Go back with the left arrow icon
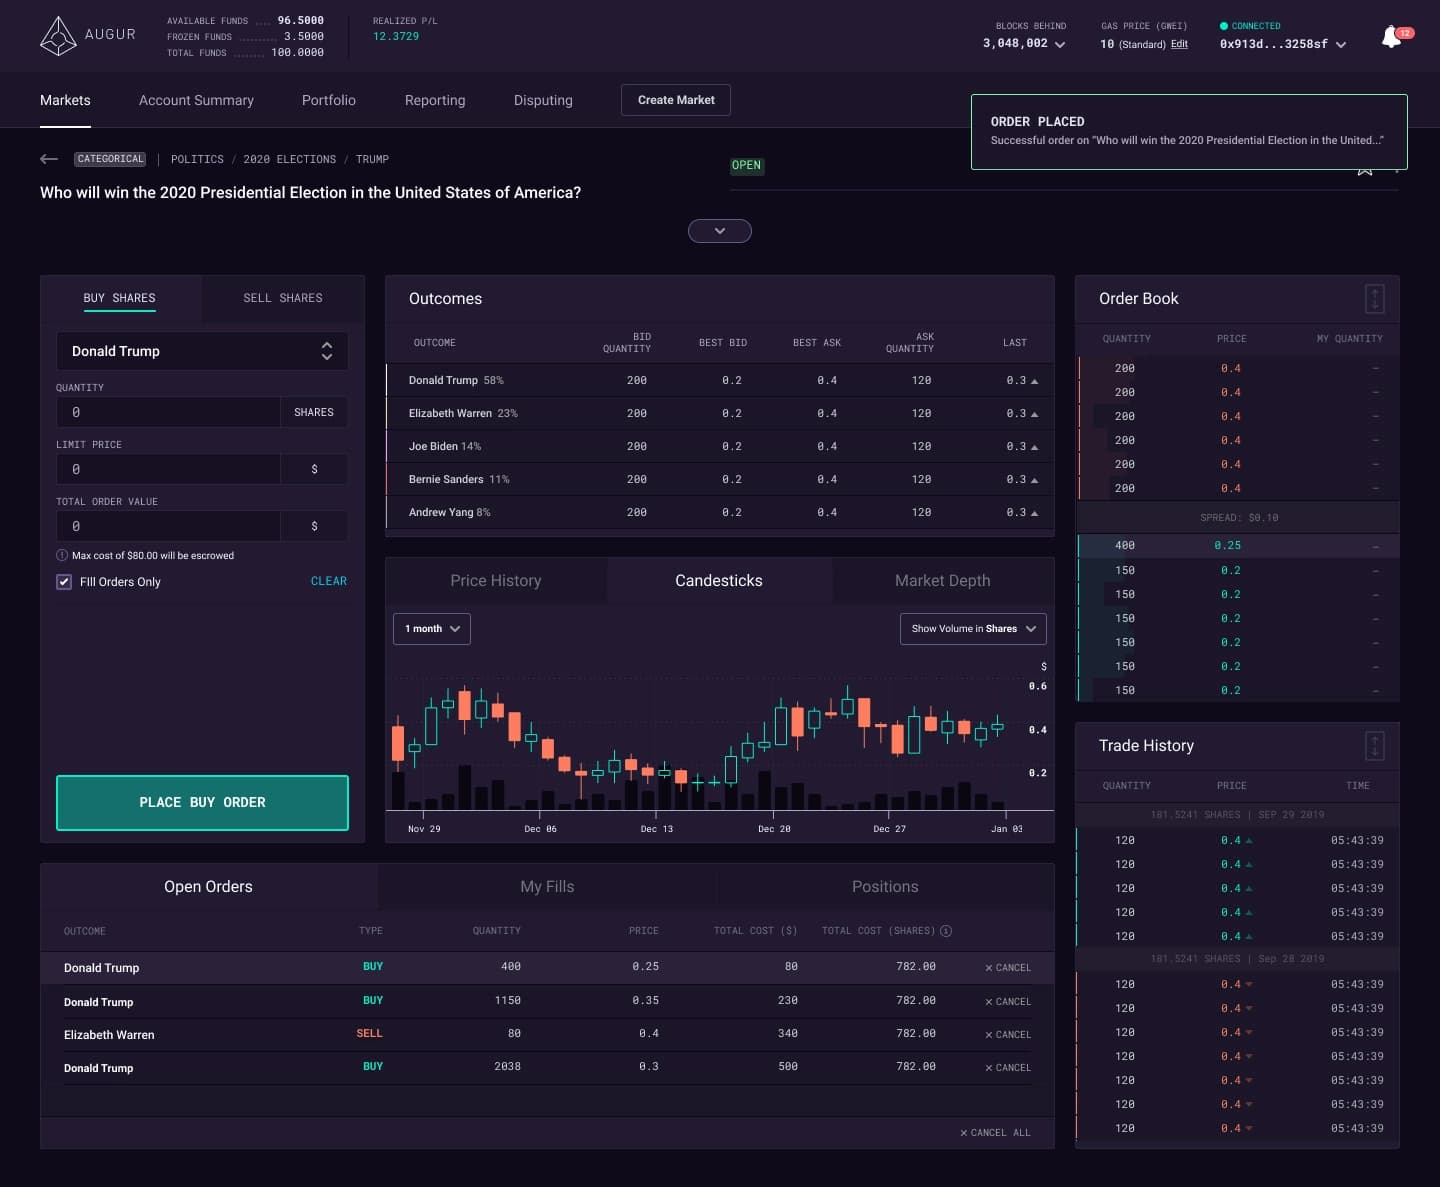Screen dimensions: 1440x1187 tap(49, 159)
